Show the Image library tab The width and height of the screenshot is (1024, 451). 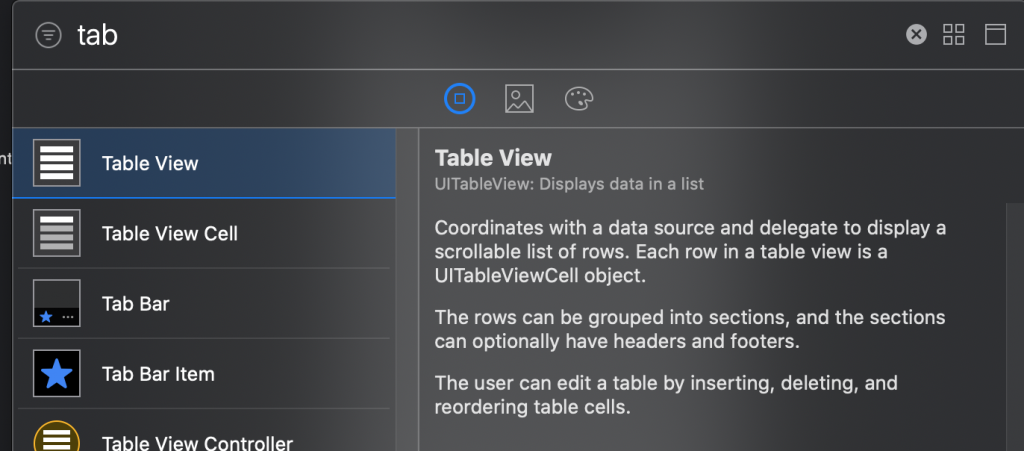[x=519, y=98]
